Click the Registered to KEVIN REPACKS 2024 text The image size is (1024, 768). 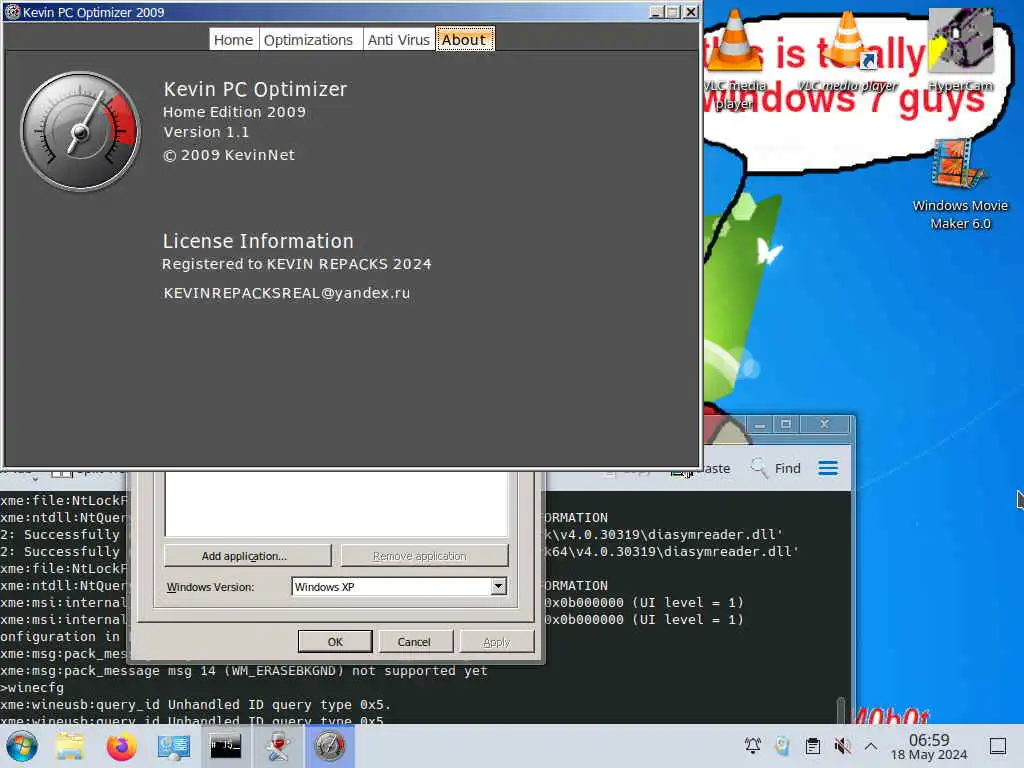(296, 264)
